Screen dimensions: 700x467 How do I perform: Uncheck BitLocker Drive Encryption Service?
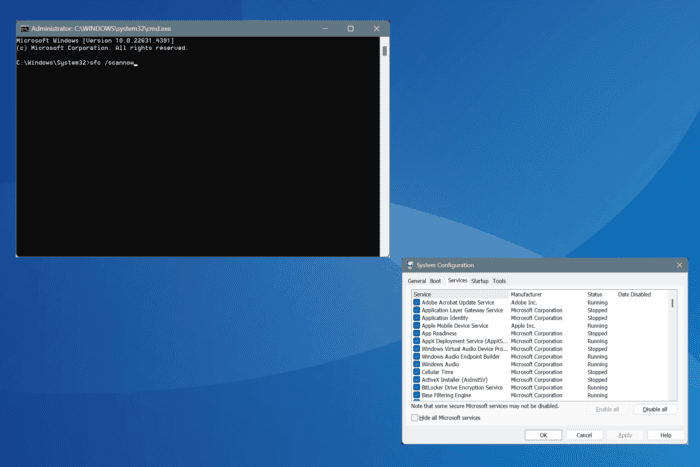pyautogui.click(x=417, y=388)
